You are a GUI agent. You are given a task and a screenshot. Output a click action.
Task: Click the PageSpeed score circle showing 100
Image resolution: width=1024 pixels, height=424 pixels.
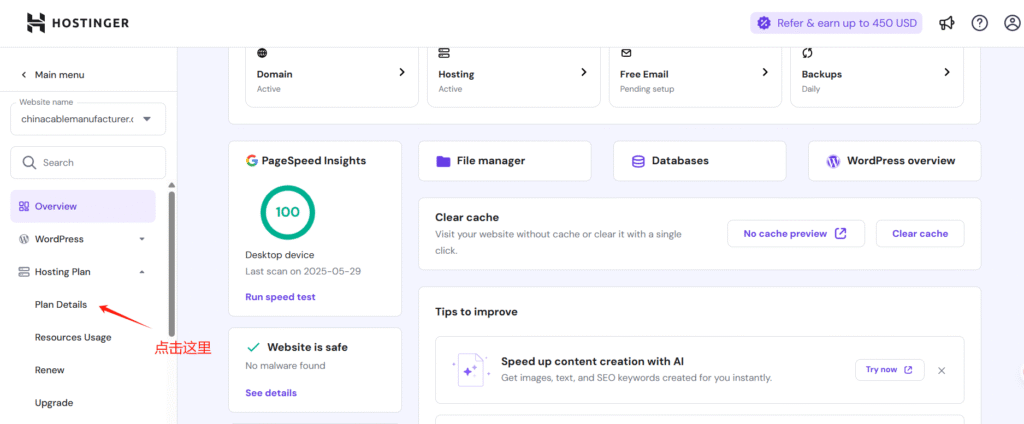(x=287, y=212)
